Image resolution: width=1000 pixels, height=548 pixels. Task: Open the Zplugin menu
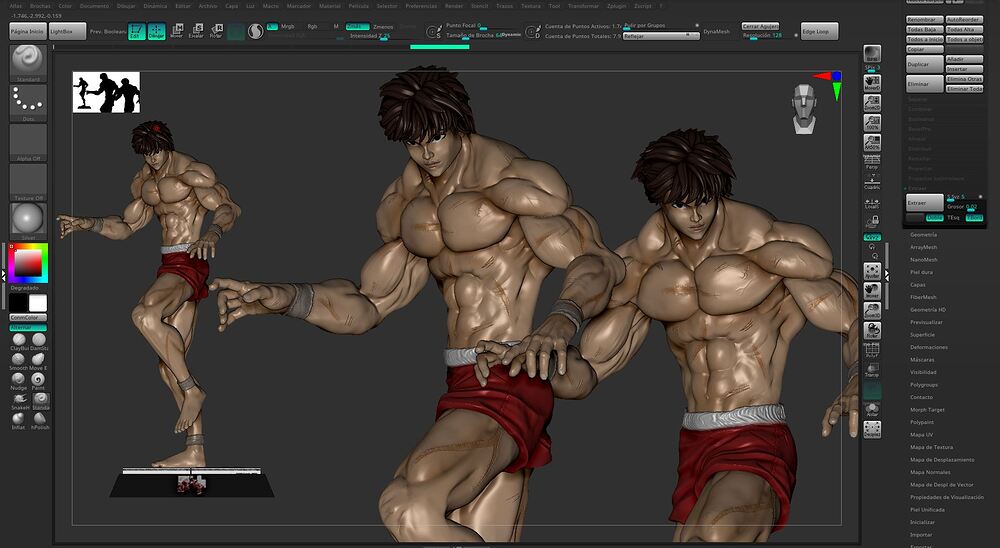click(x=616, y=6)
